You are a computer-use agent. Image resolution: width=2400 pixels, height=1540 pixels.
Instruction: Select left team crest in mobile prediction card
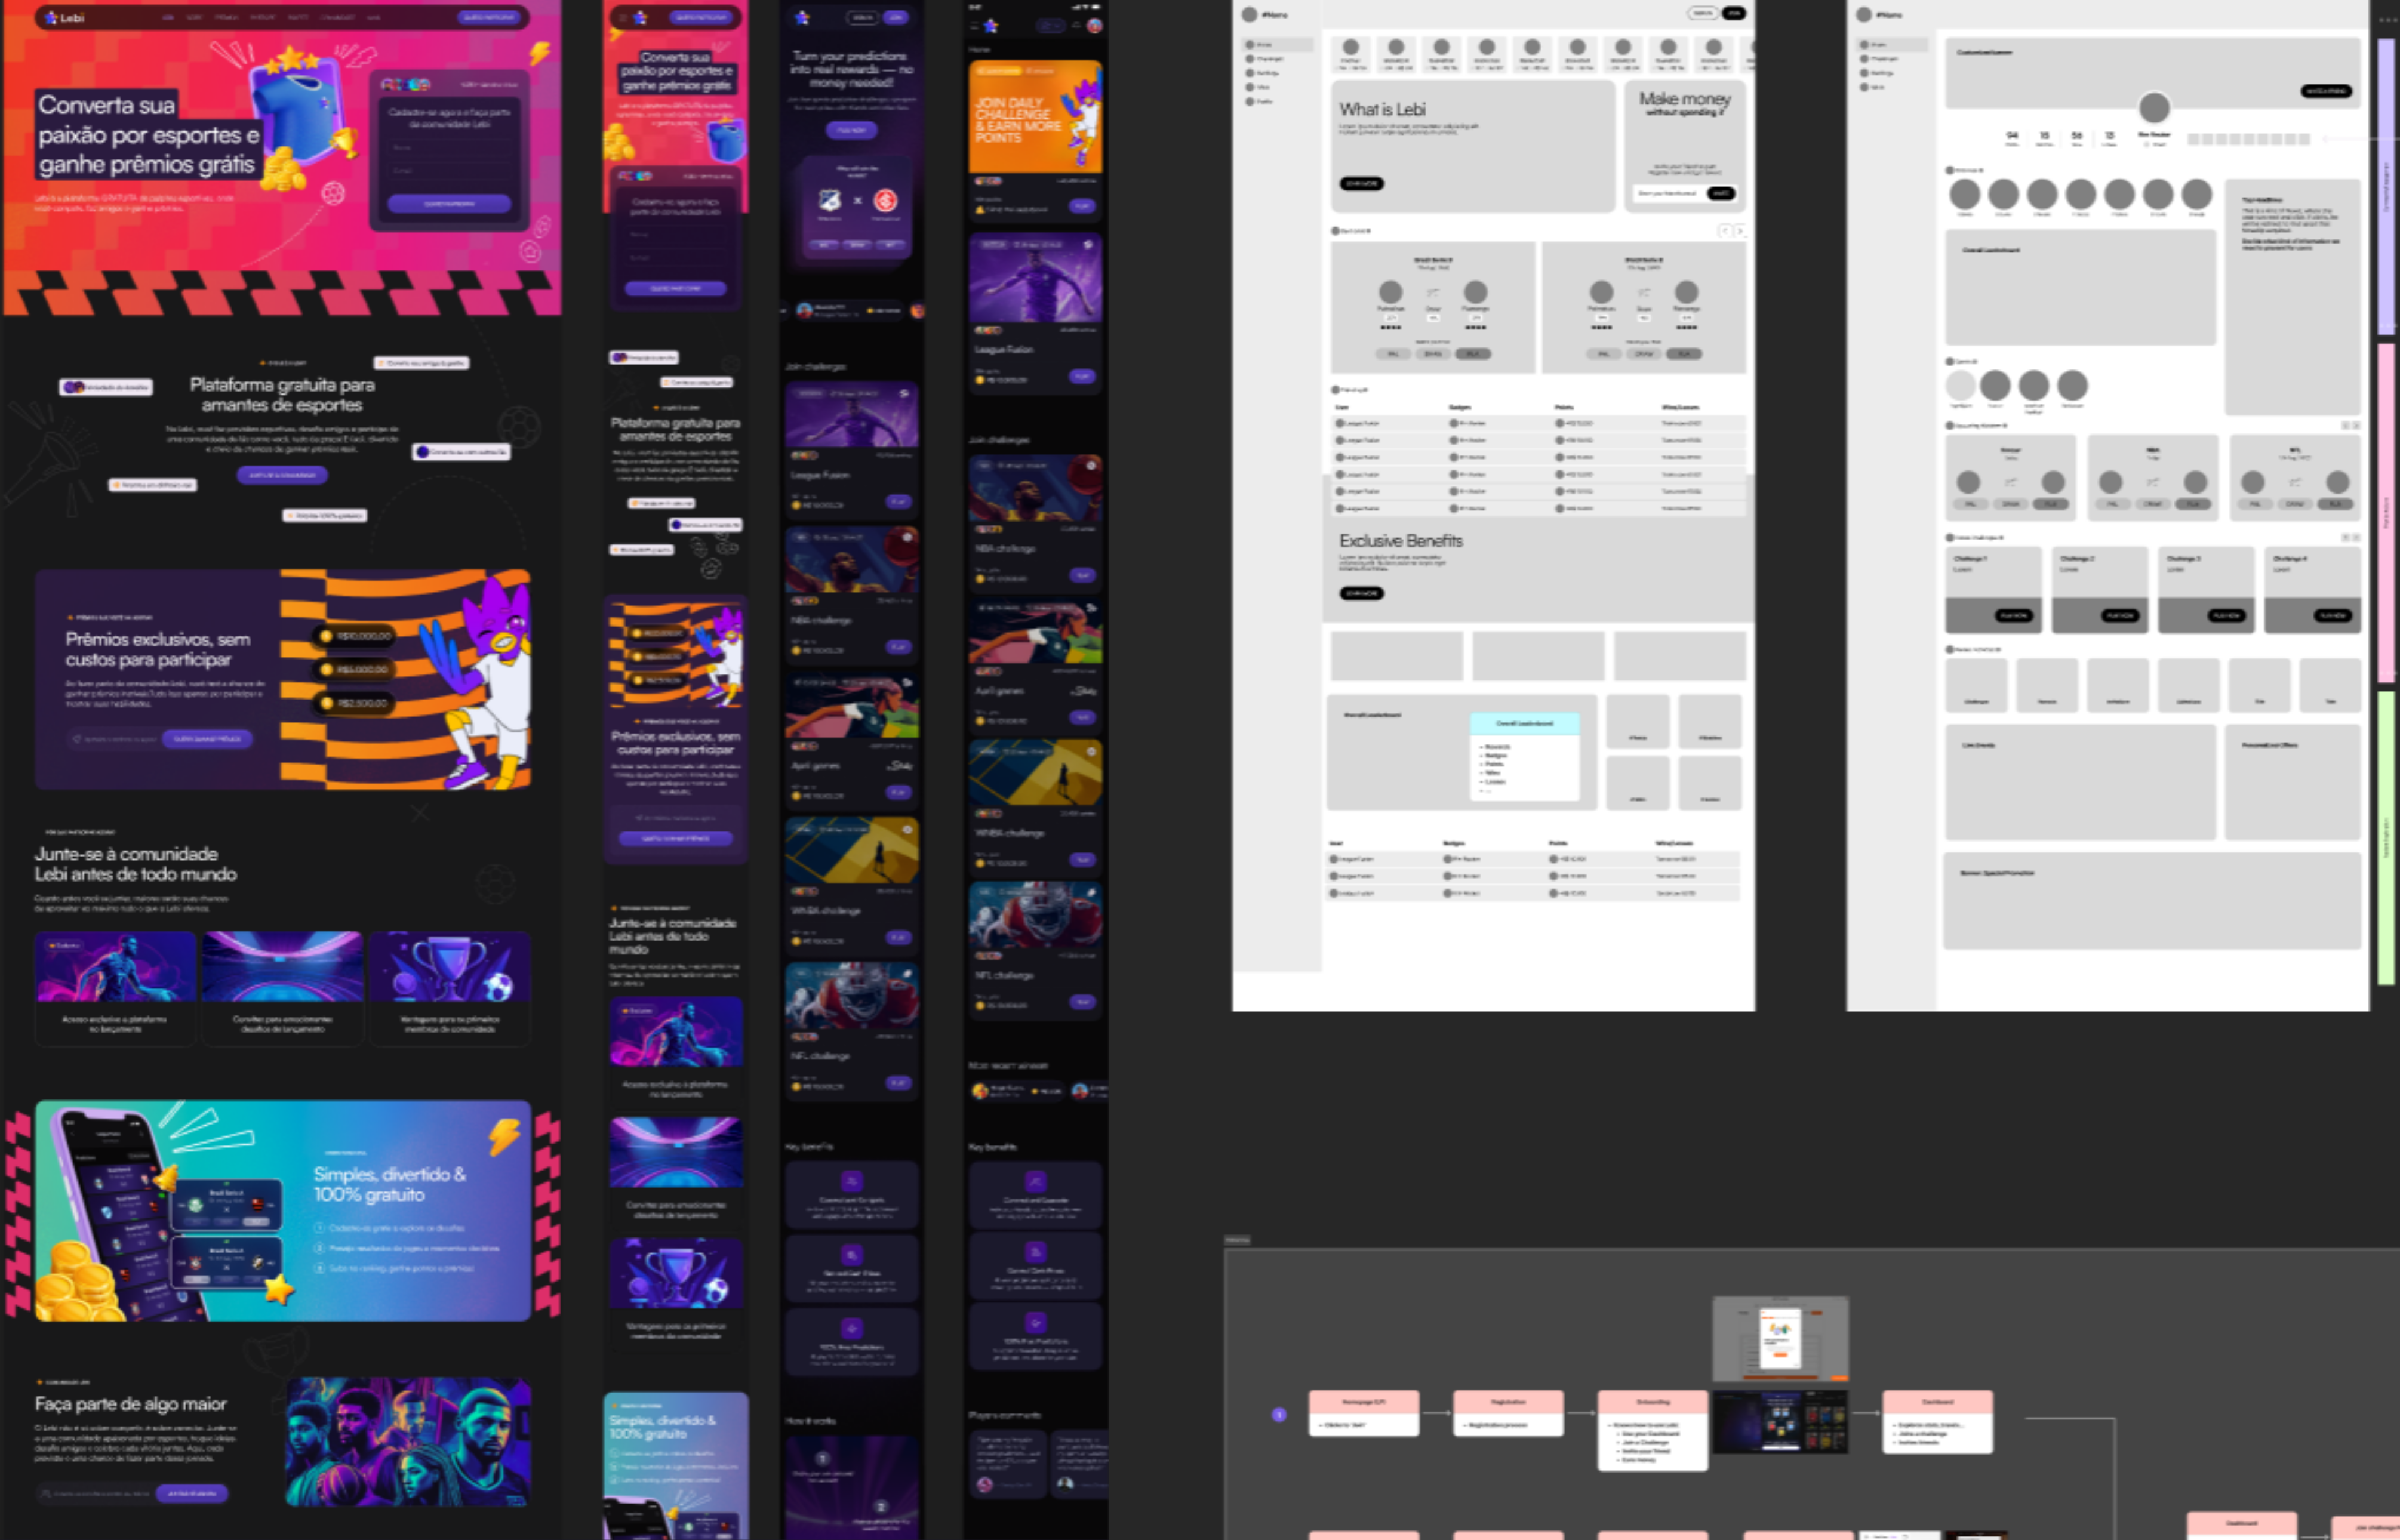tap(830, 200)
